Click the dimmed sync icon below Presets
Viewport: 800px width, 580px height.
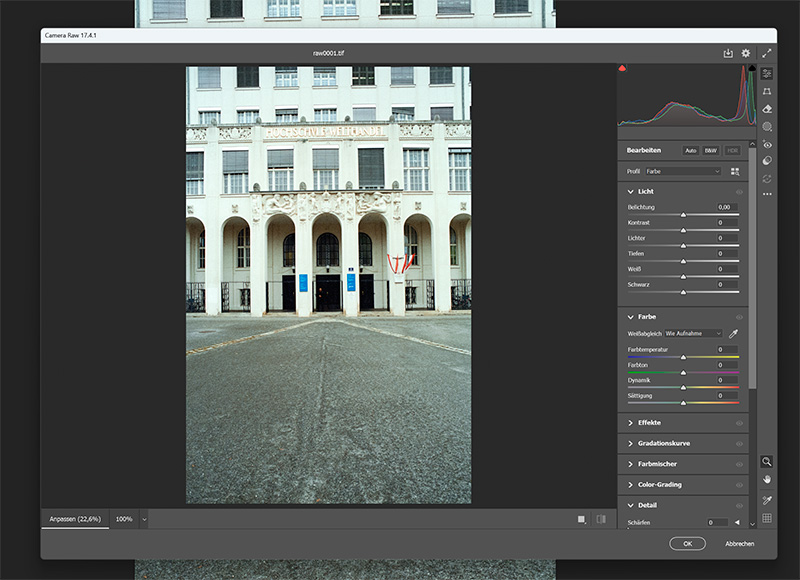coord(767,179)
